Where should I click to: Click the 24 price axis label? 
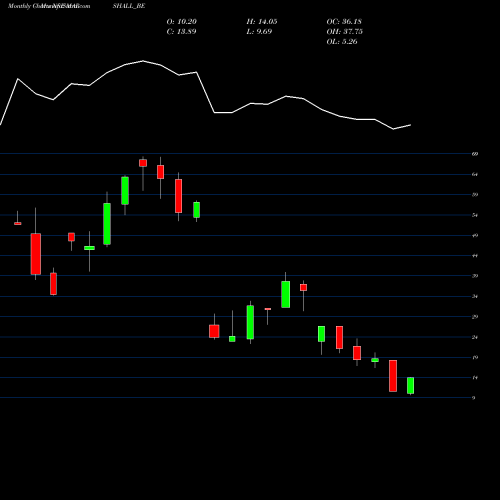tap(475, 337)
